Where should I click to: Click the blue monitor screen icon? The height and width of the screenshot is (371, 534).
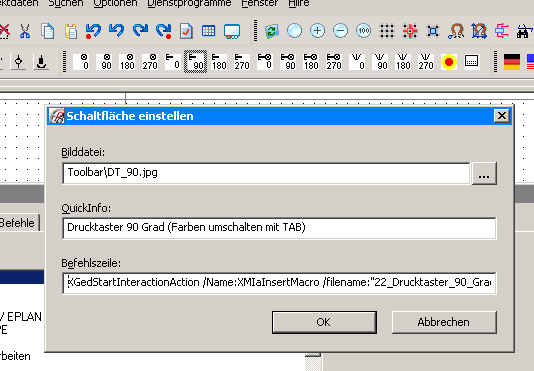[232, 31]
